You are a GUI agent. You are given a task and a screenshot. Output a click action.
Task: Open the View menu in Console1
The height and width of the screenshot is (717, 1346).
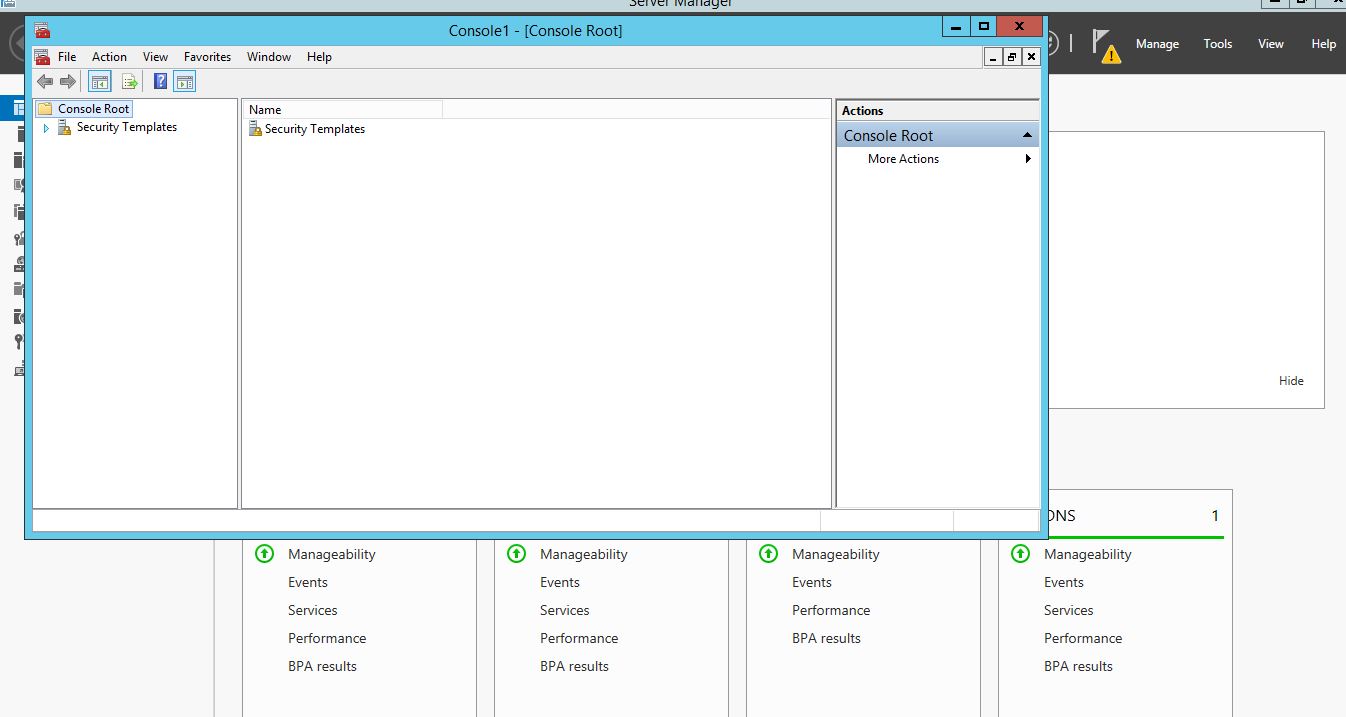155,57
